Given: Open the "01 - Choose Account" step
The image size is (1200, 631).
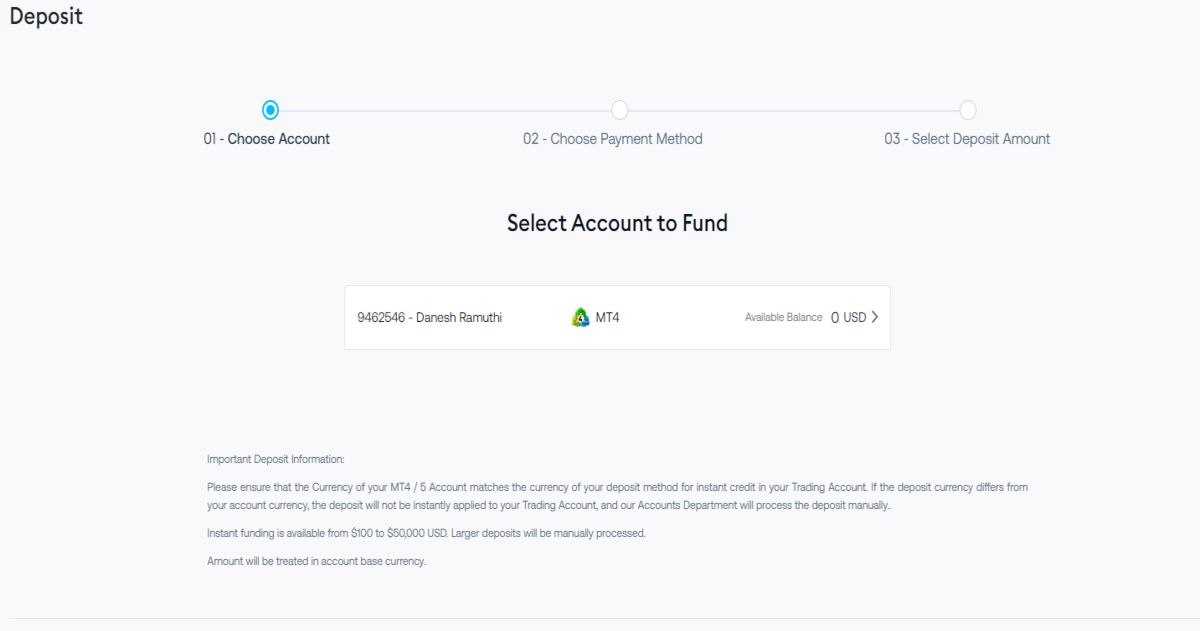Looking at the screenshot, I should [x=267, y=139].
